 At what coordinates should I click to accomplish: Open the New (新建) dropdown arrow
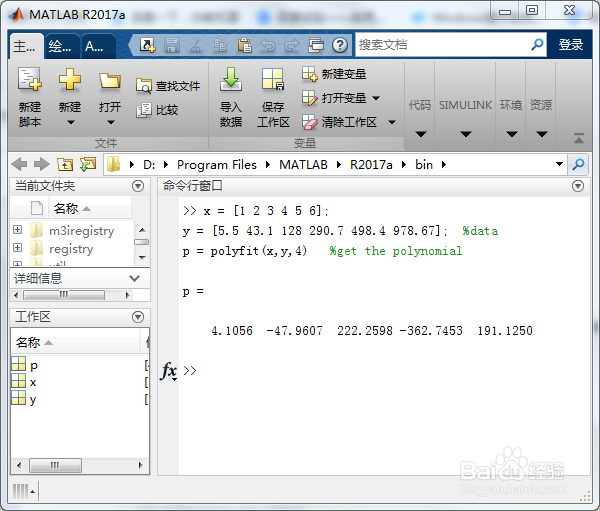point(71,122)
